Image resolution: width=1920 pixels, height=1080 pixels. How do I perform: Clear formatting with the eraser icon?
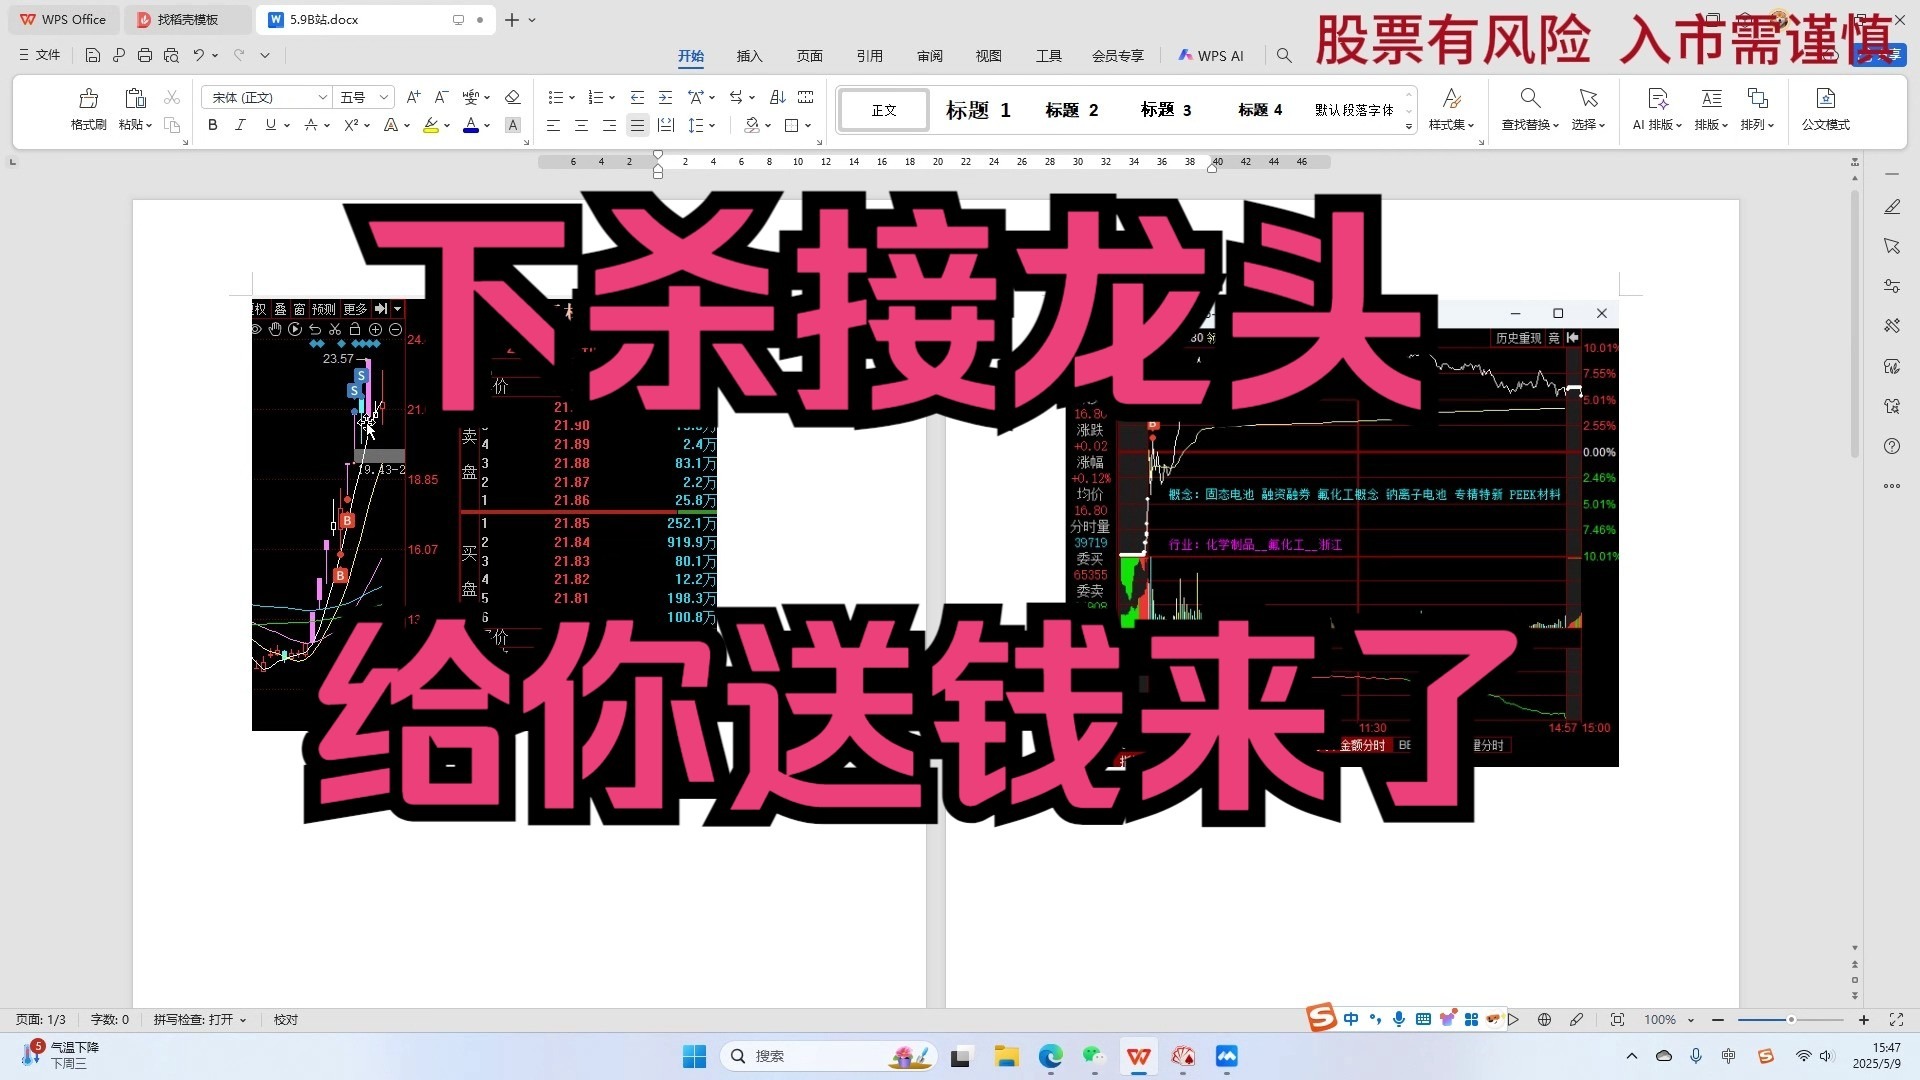513,97
